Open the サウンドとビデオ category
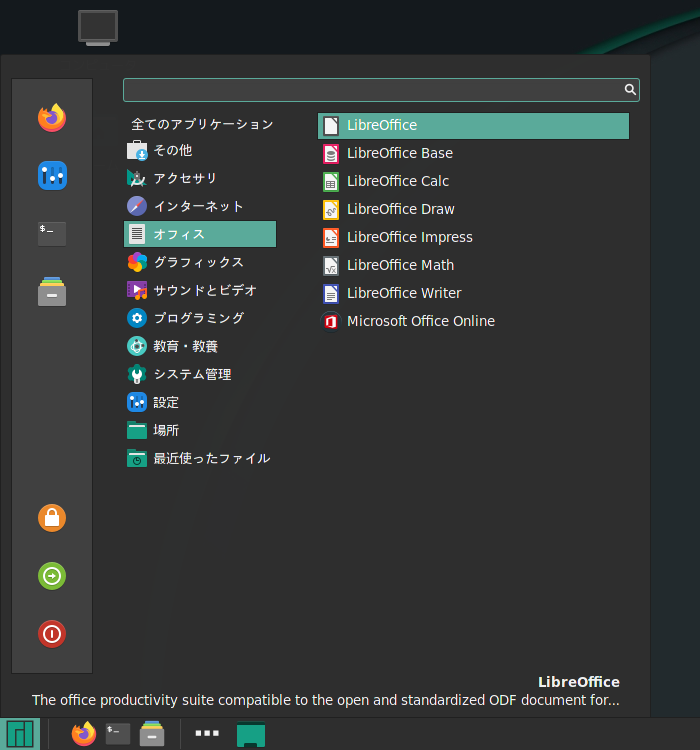Screen dimensions: 700x750 200,290
